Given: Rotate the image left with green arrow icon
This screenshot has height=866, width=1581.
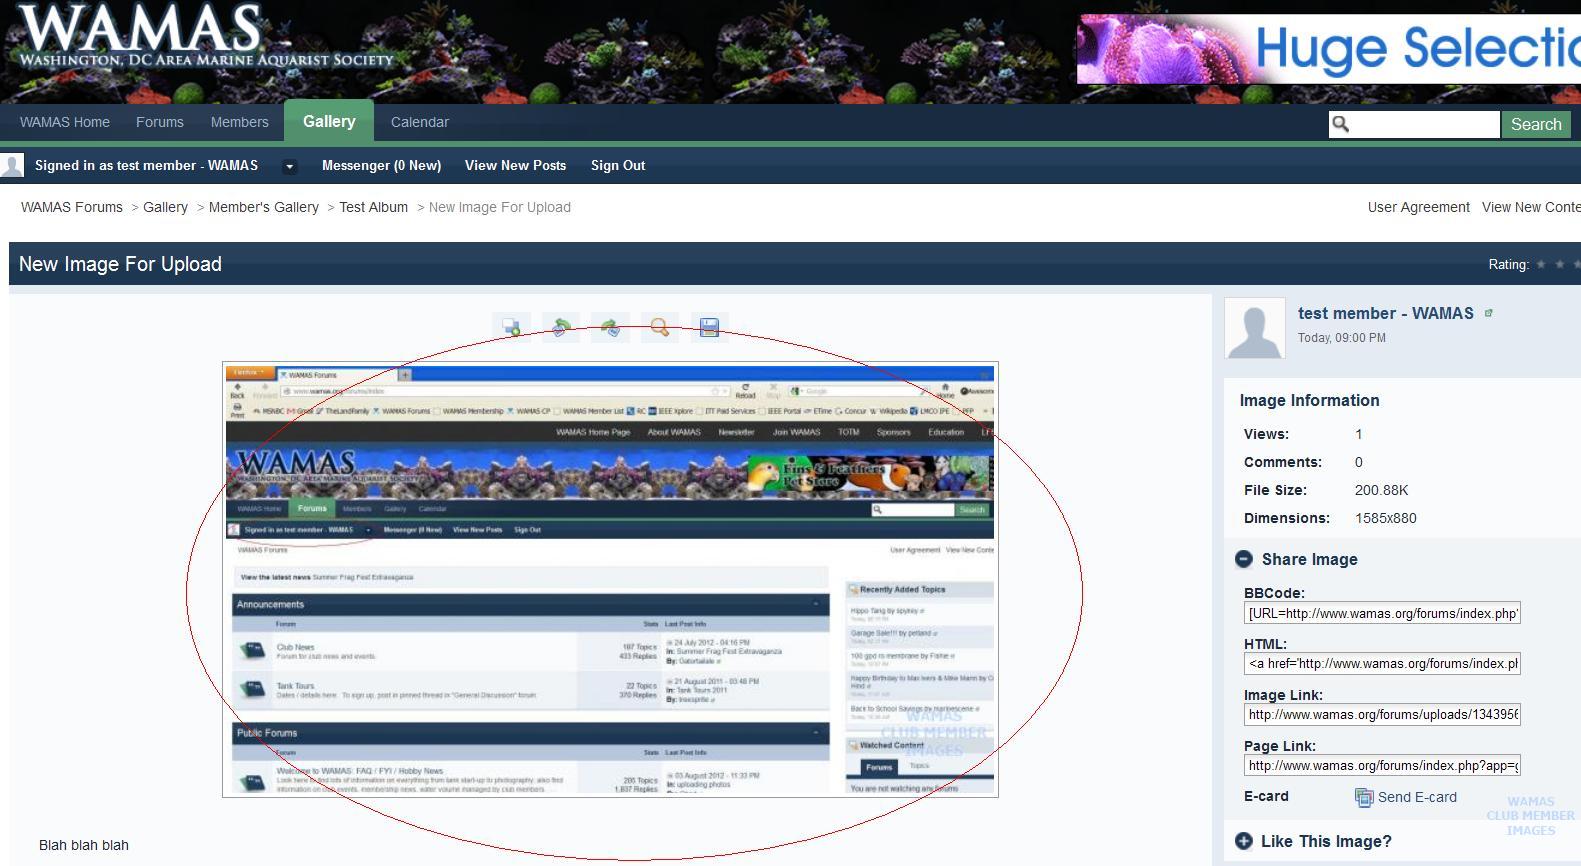Looking at the screenshot, I should 561,327.
